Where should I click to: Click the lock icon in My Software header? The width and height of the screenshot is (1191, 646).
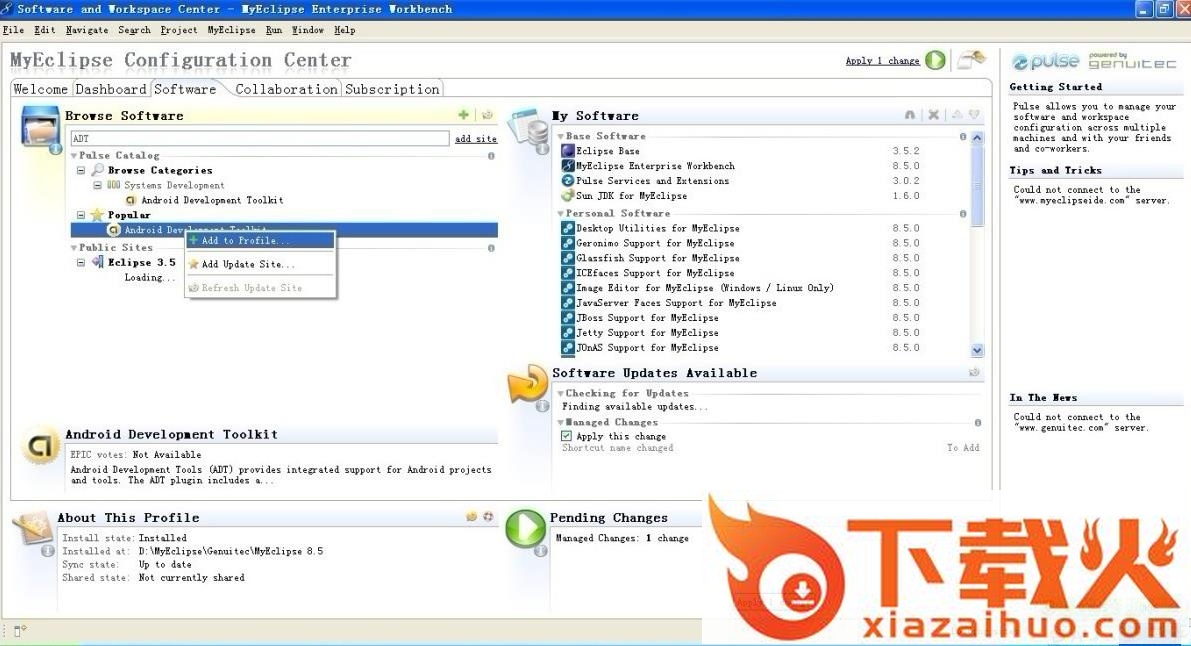pos(910,115)
